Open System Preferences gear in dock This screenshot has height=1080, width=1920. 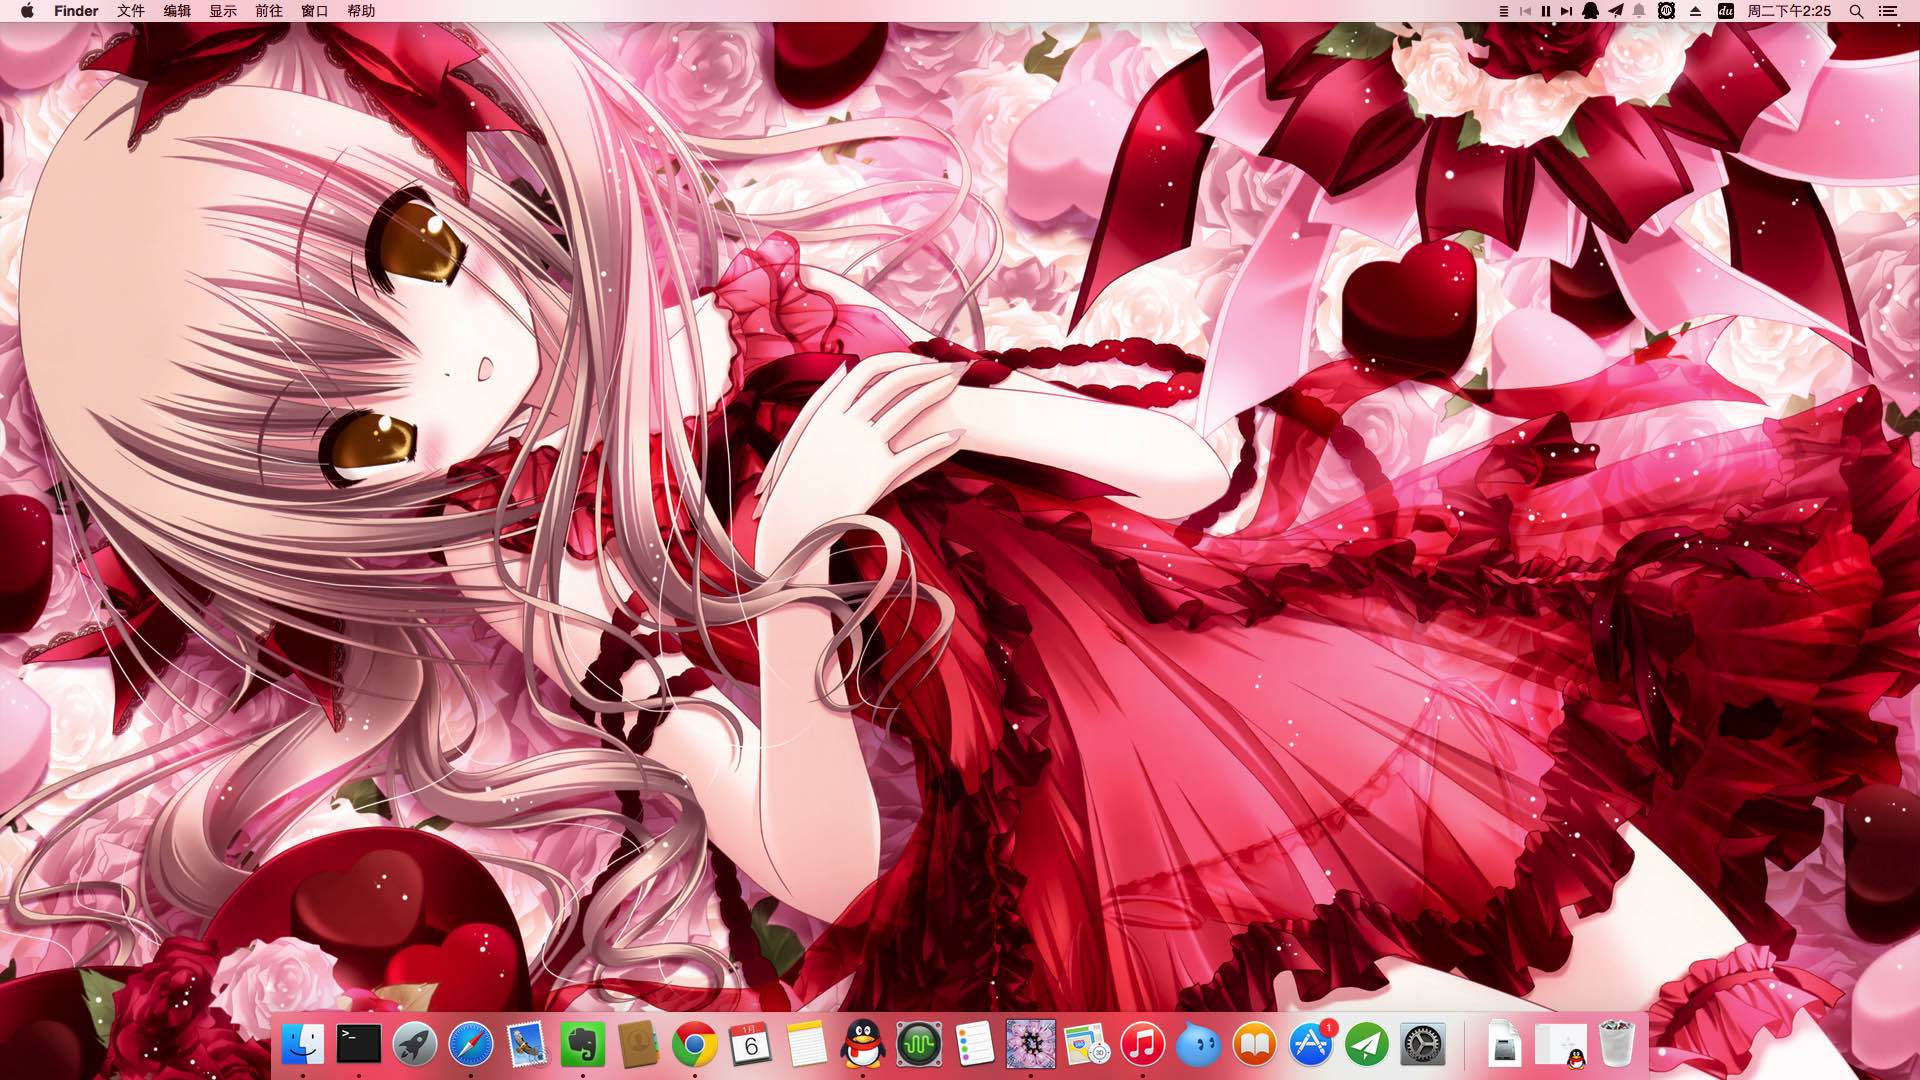click(1422, 1045)
